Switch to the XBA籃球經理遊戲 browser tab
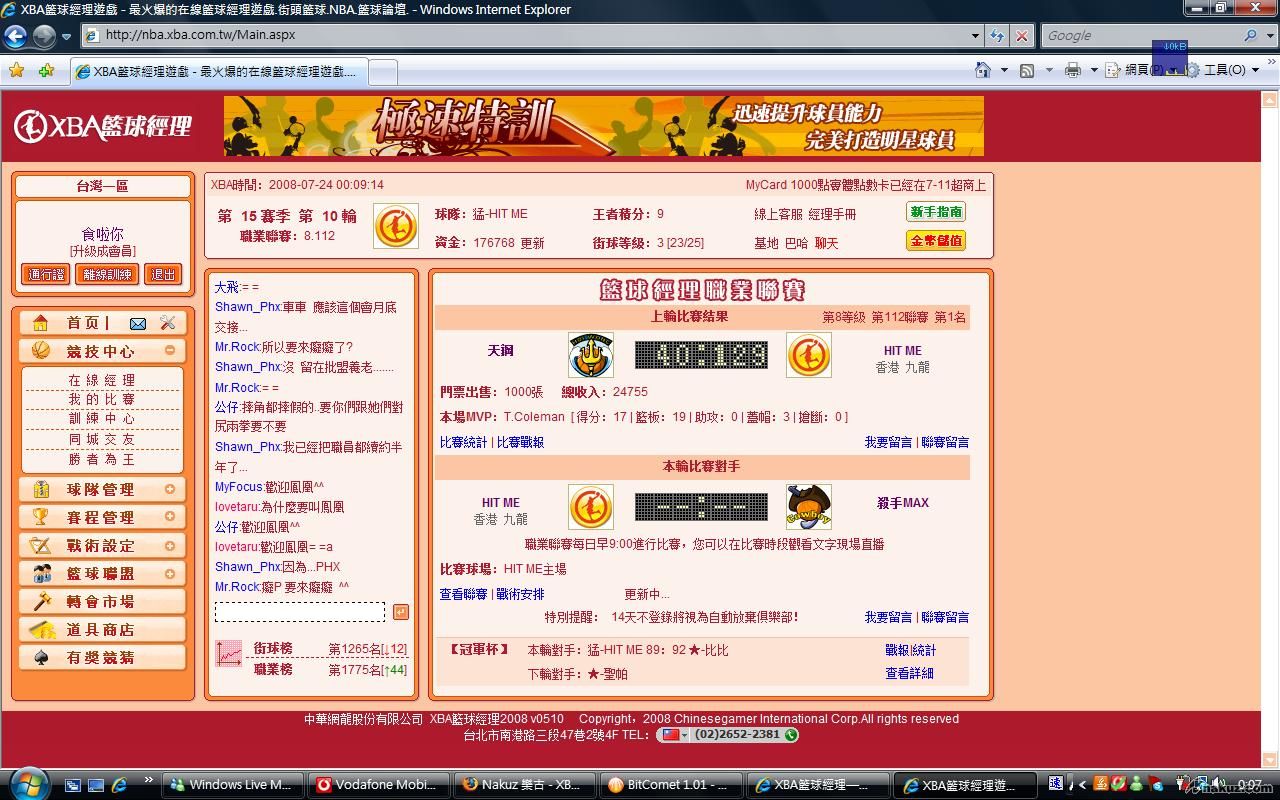The height and width of the screenshot is (800, 1280). [x=217, y=72]
